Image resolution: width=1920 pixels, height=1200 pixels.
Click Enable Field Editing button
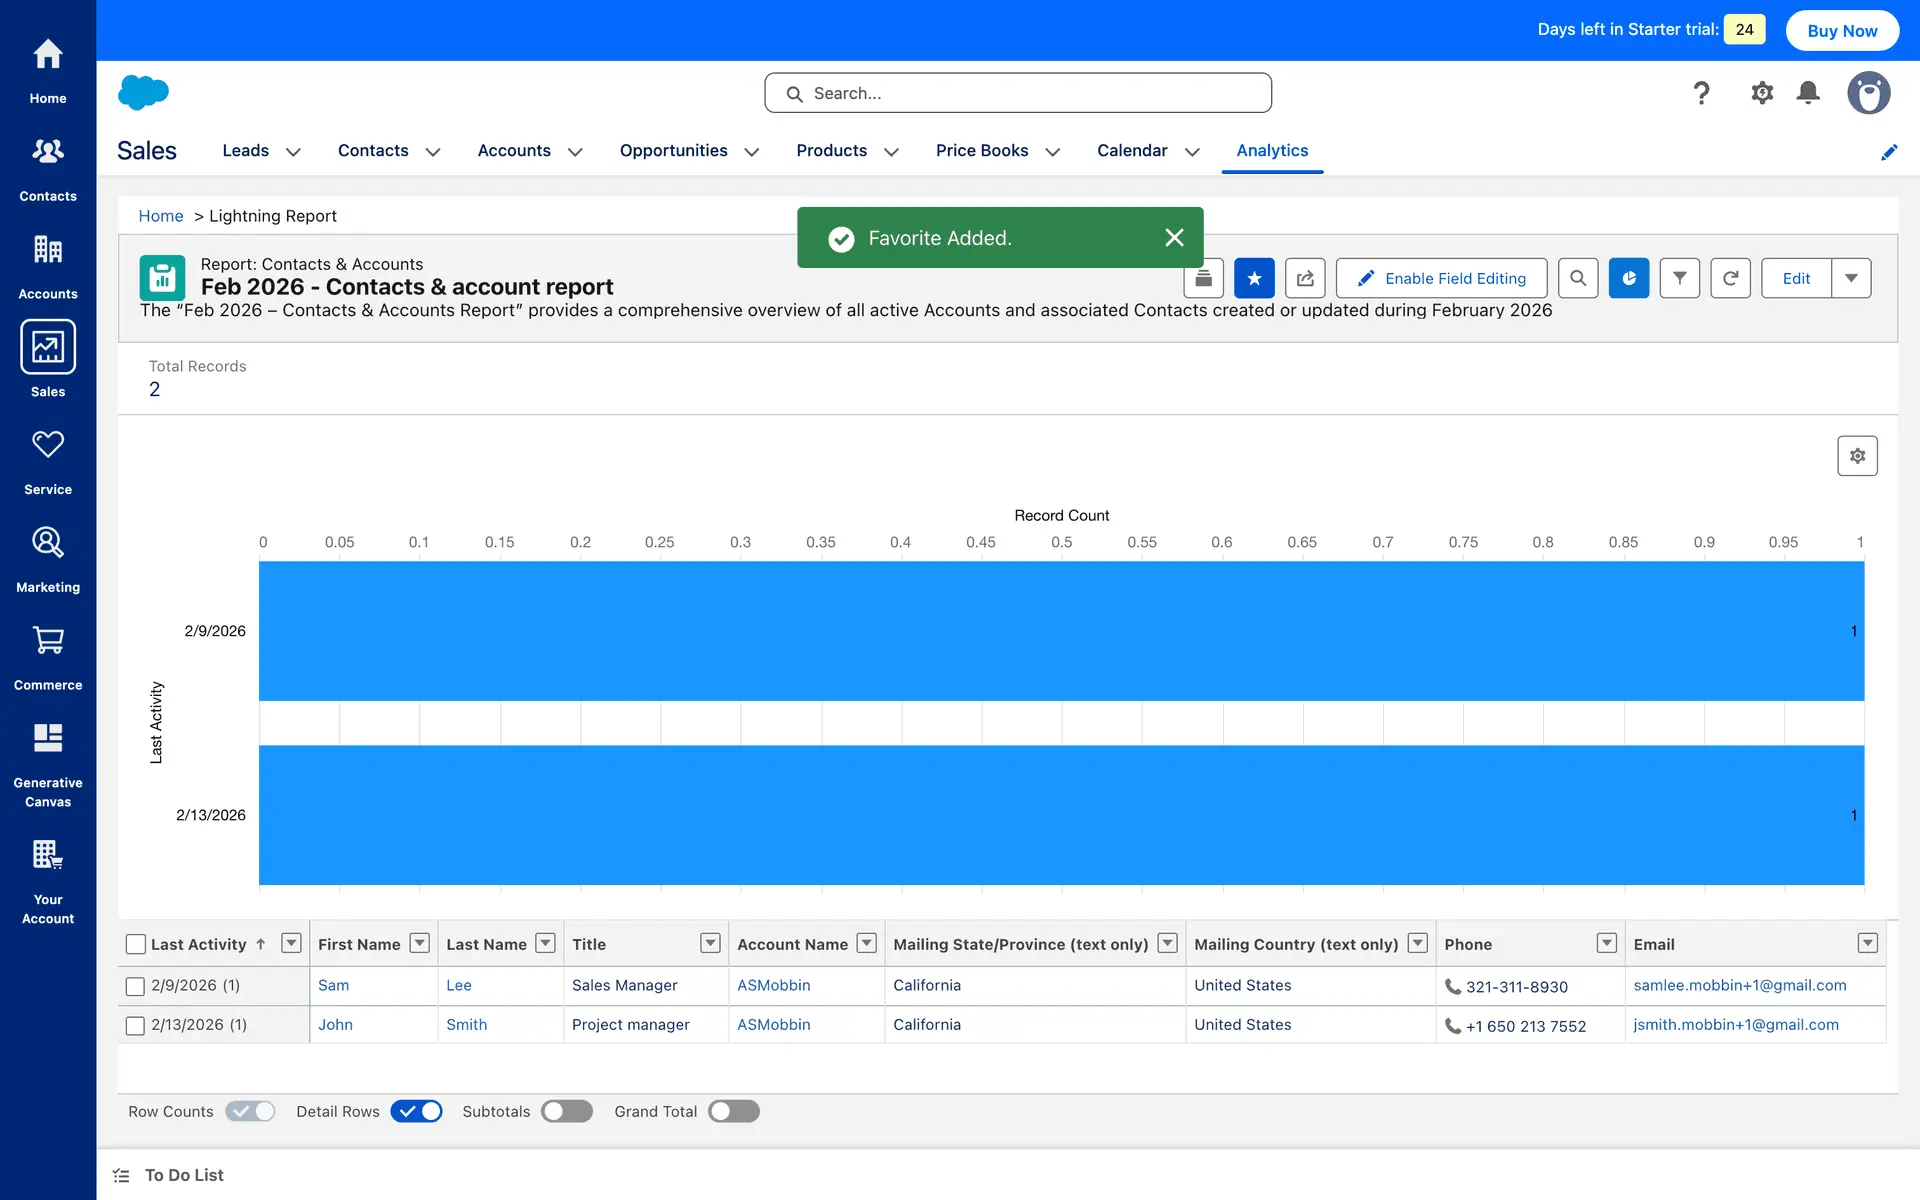coord(1441,278)
